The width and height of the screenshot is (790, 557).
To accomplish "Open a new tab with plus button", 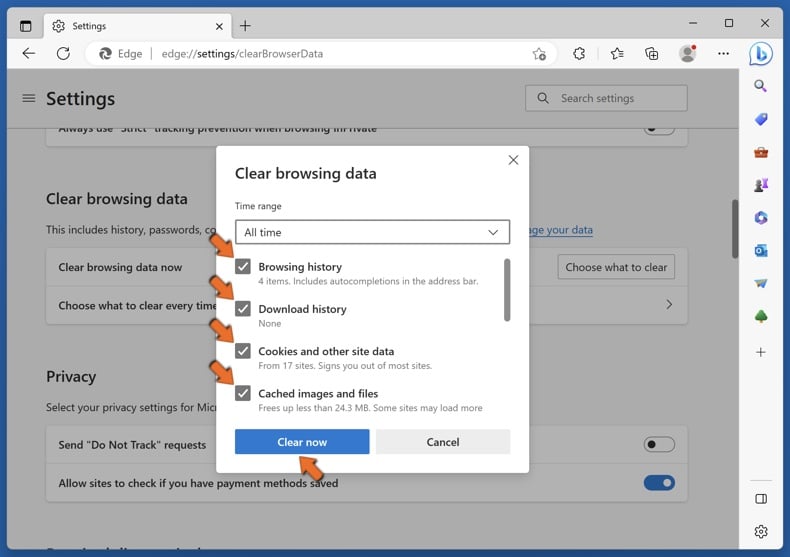I will [x=245, y=26].
